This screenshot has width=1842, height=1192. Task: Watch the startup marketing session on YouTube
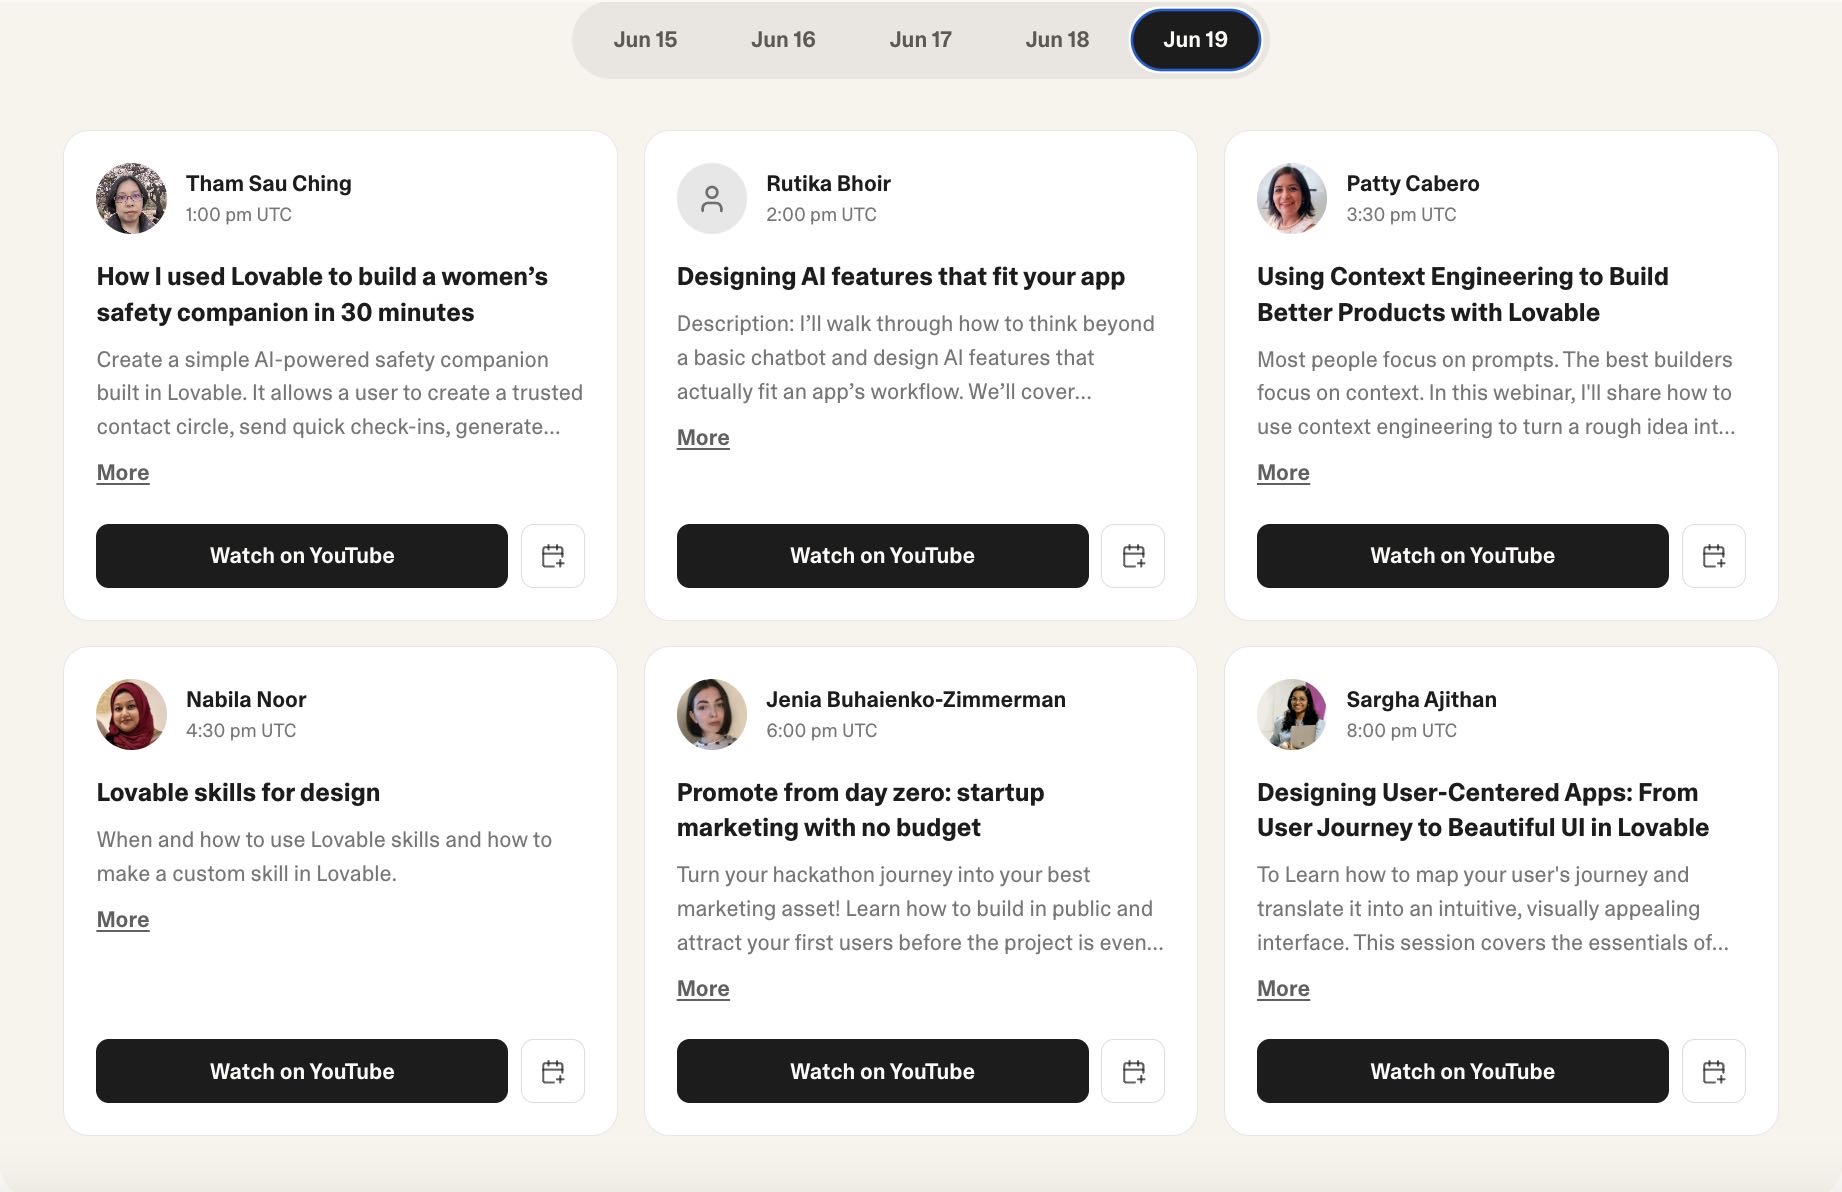click(883, 1071)
